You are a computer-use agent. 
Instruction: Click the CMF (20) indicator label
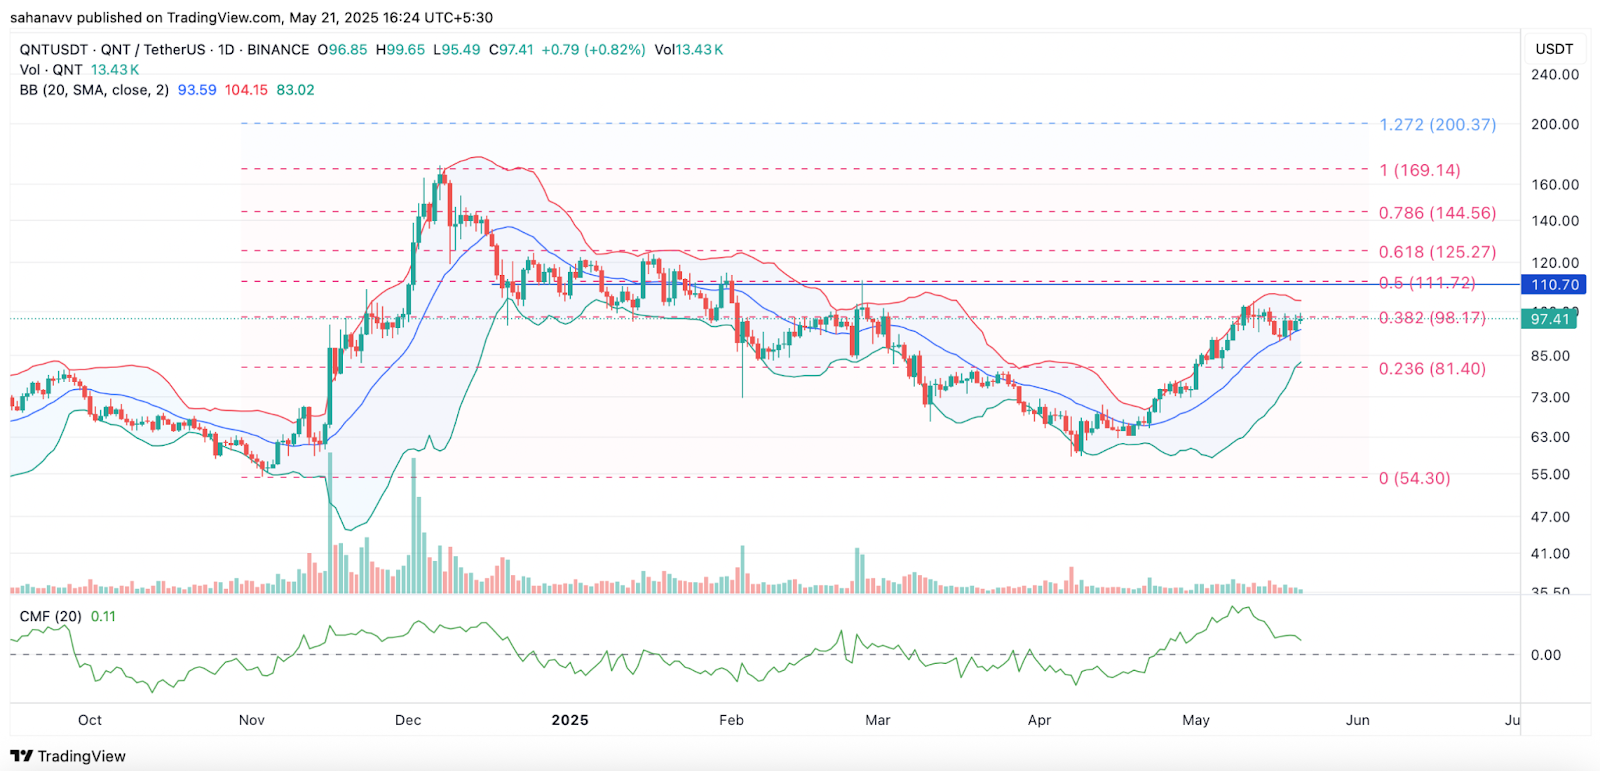50,616
